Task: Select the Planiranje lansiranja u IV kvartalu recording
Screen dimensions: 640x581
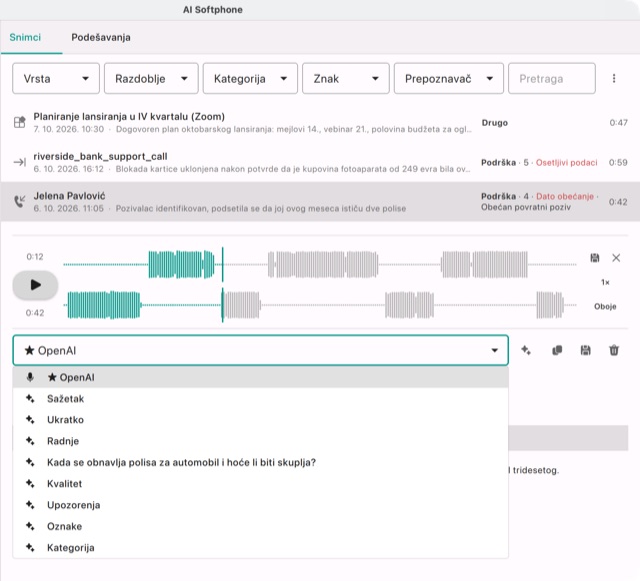Action: coord(320,122)
